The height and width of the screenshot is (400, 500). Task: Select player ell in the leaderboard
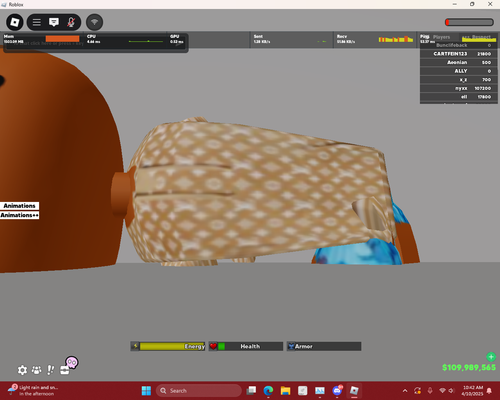click(459, 97)
